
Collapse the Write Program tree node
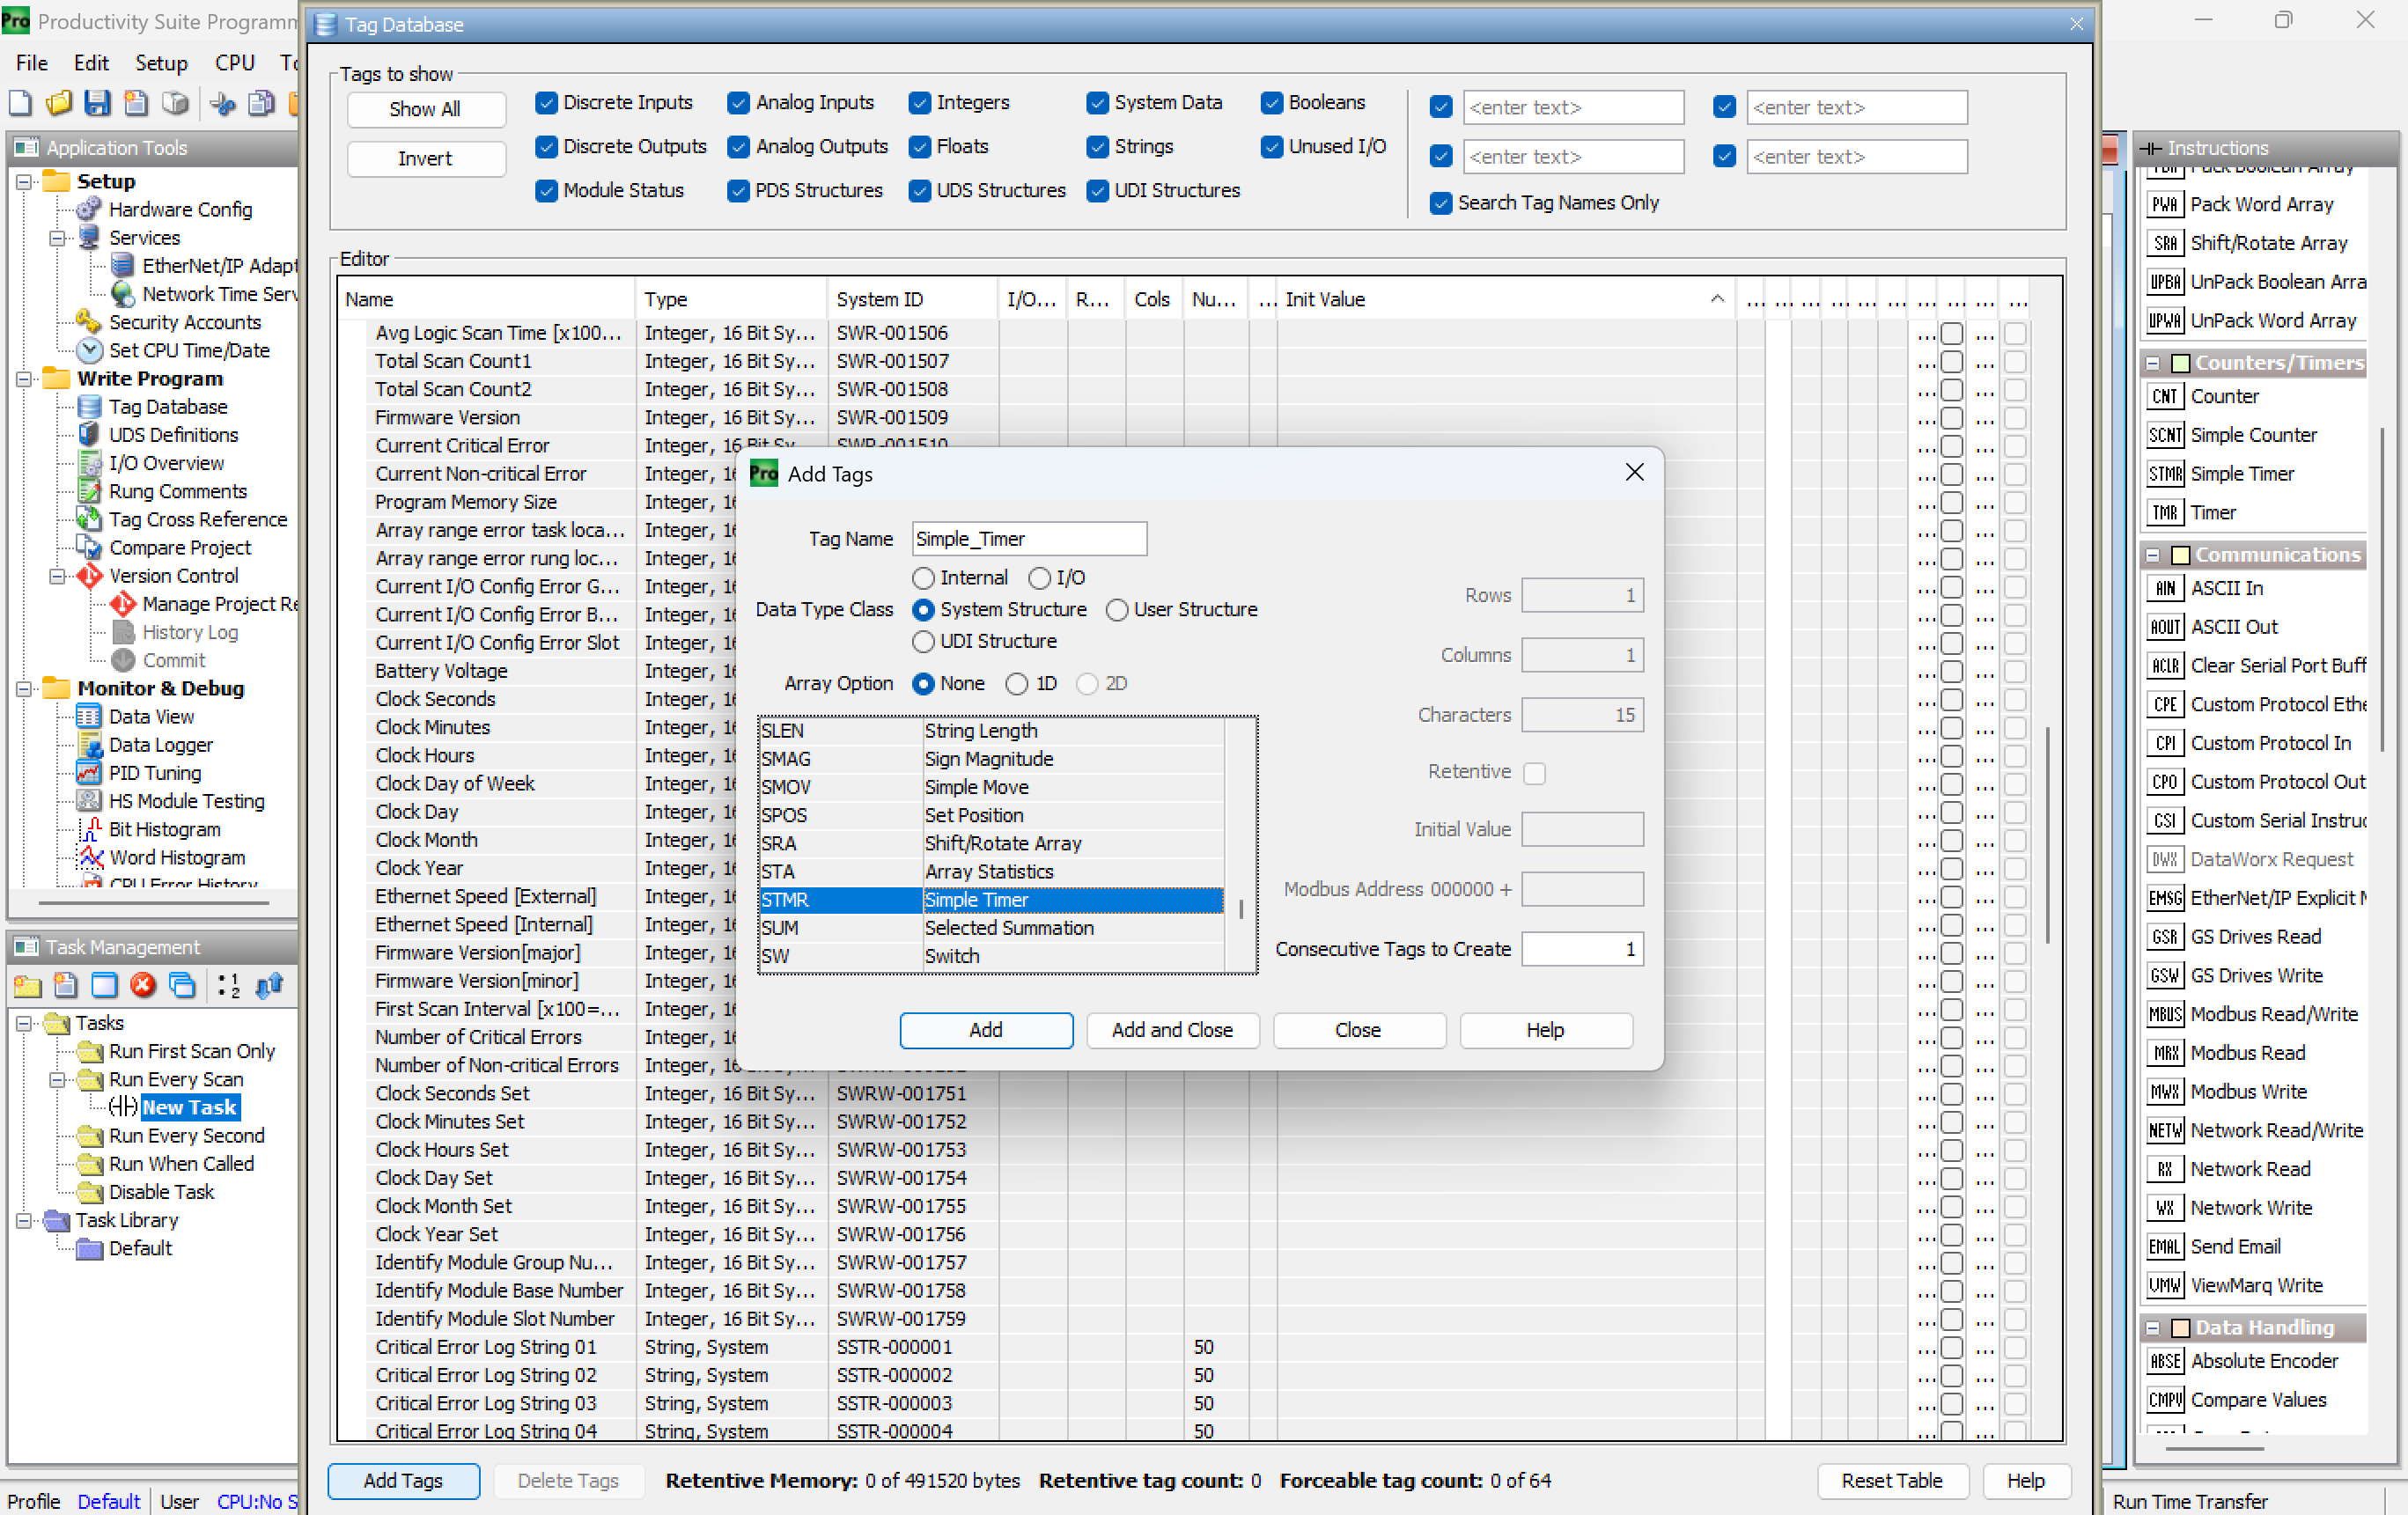tap(24, 379)
